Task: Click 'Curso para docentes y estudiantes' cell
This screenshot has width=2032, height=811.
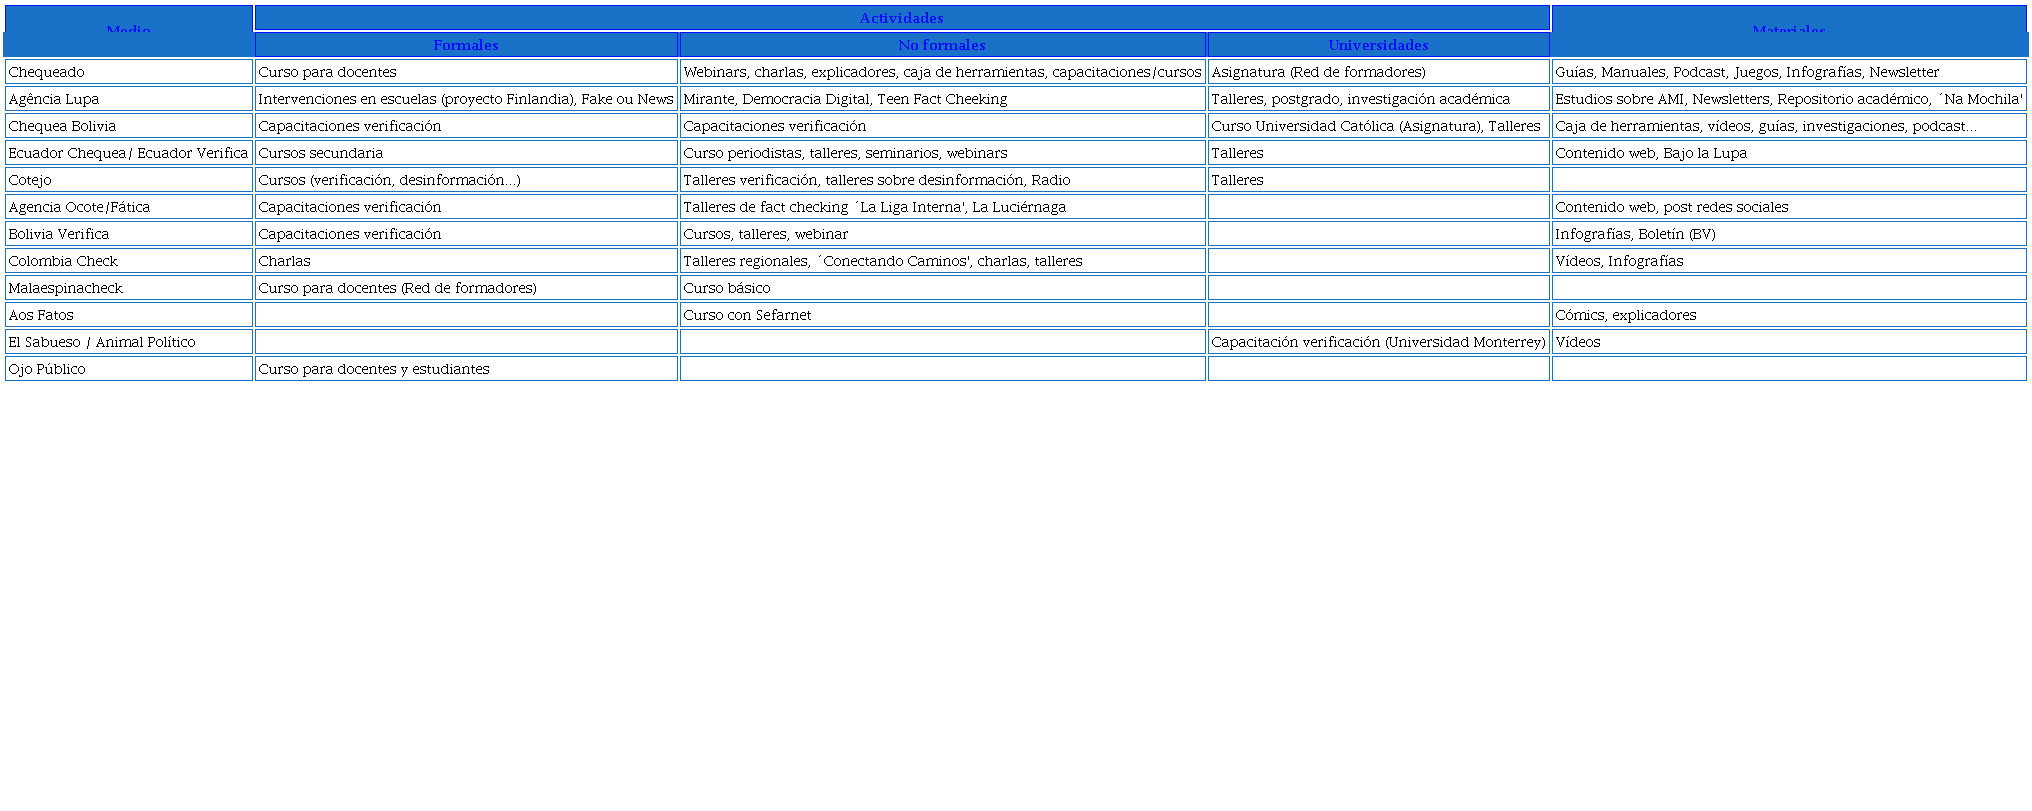Action: click(x=465, y=369)
